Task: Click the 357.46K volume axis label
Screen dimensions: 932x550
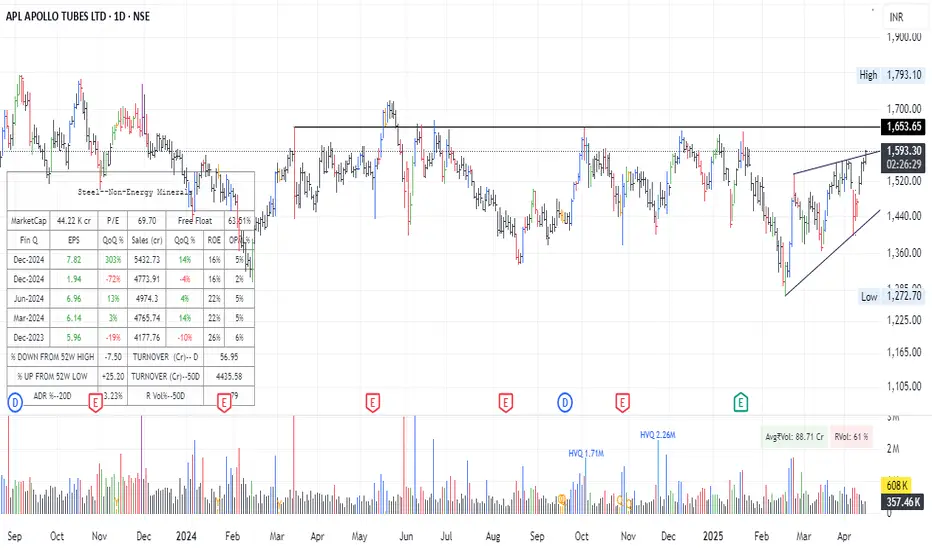Action: (903, 502)
